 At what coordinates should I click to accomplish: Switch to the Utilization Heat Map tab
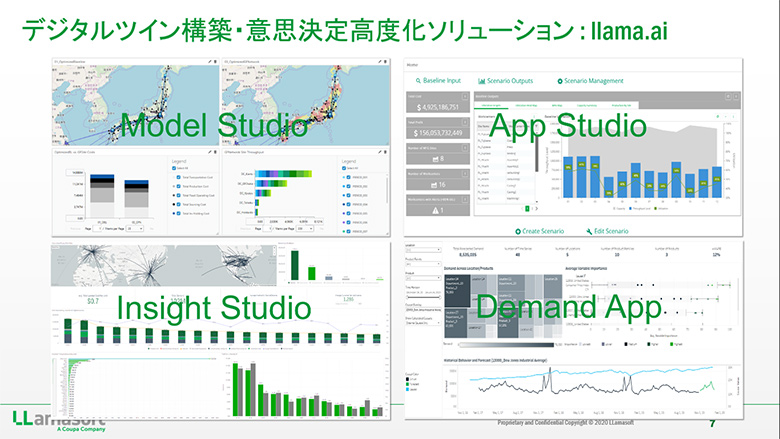tap(526, 105)
